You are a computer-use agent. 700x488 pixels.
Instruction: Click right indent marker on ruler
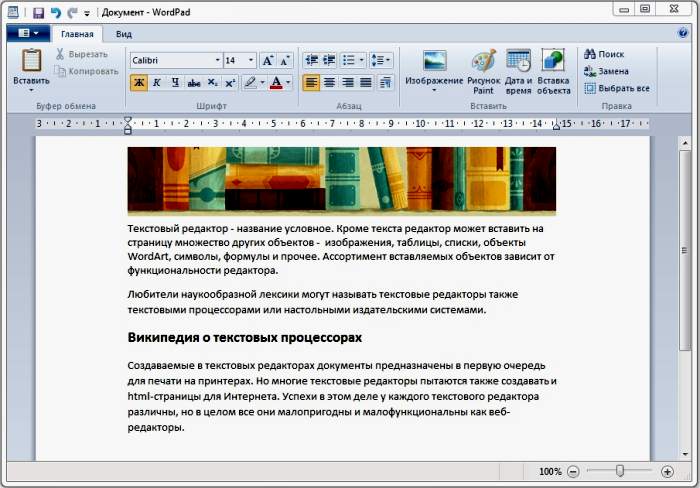tap(556, 125)
